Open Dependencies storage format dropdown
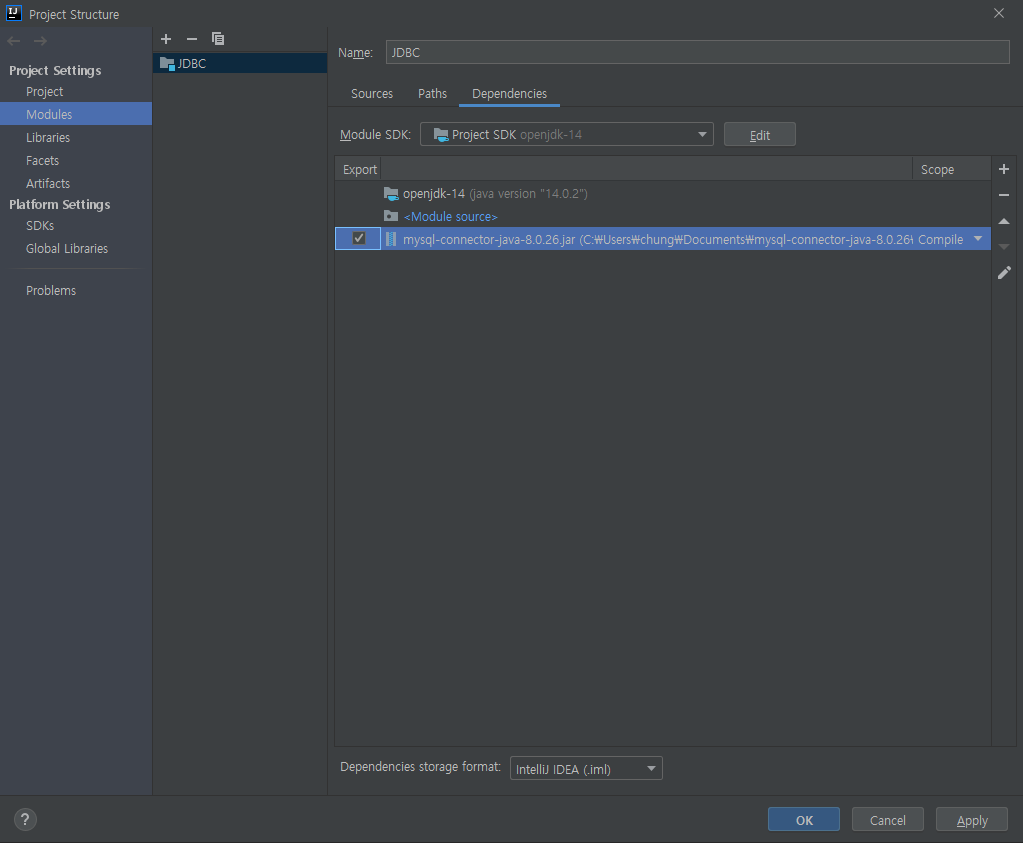 (x=586, y=769)
